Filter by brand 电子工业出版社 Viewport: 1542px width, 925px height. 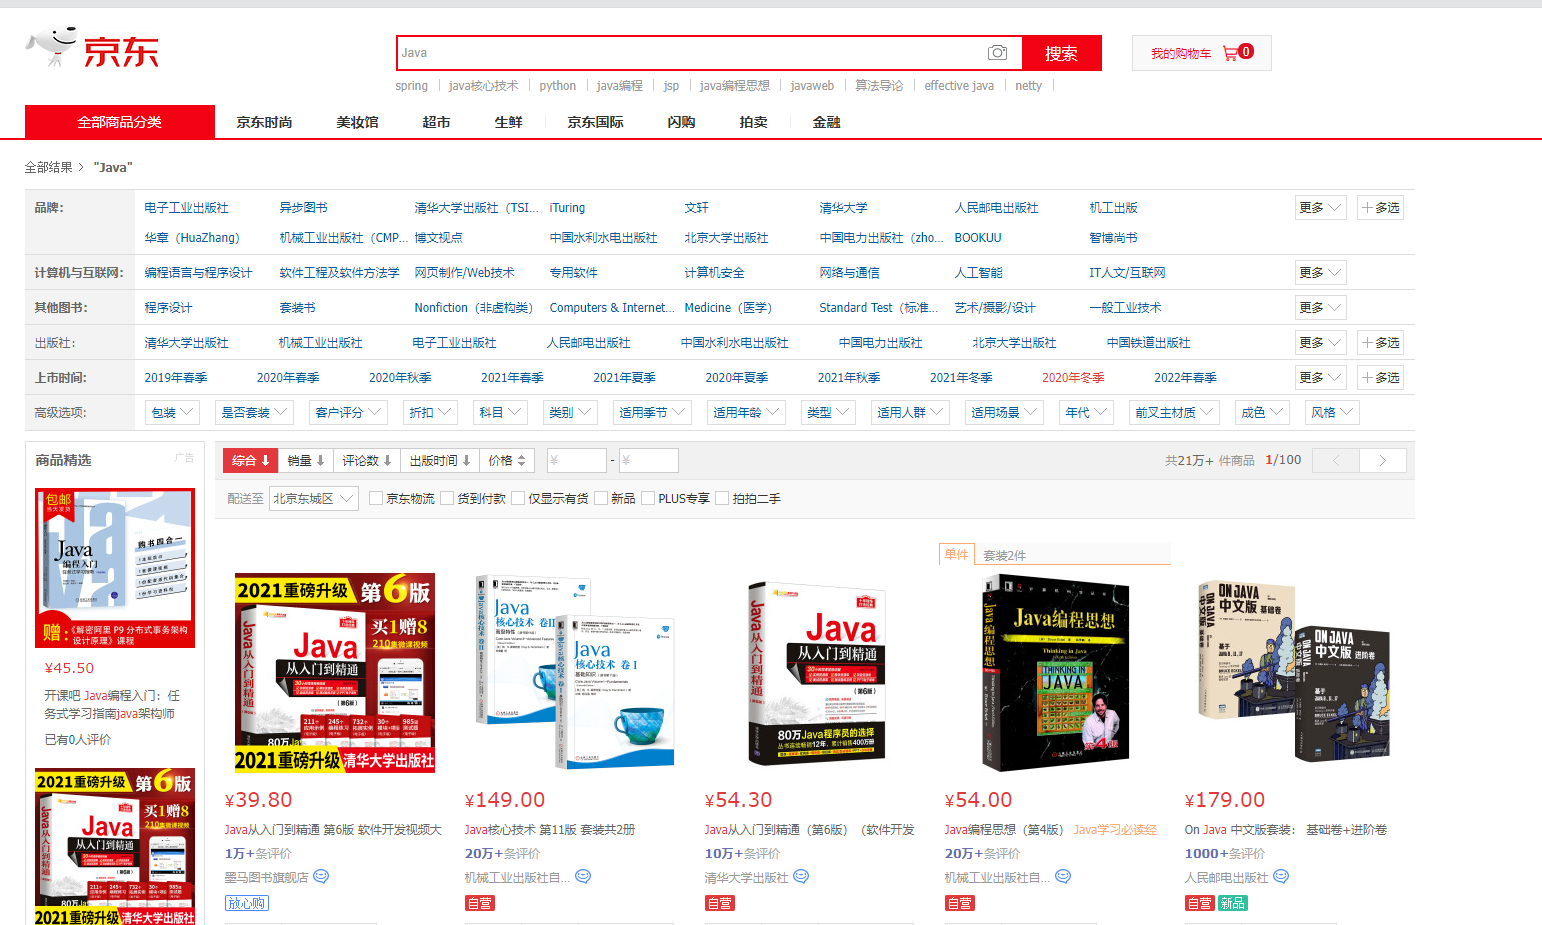pos(186,208)
